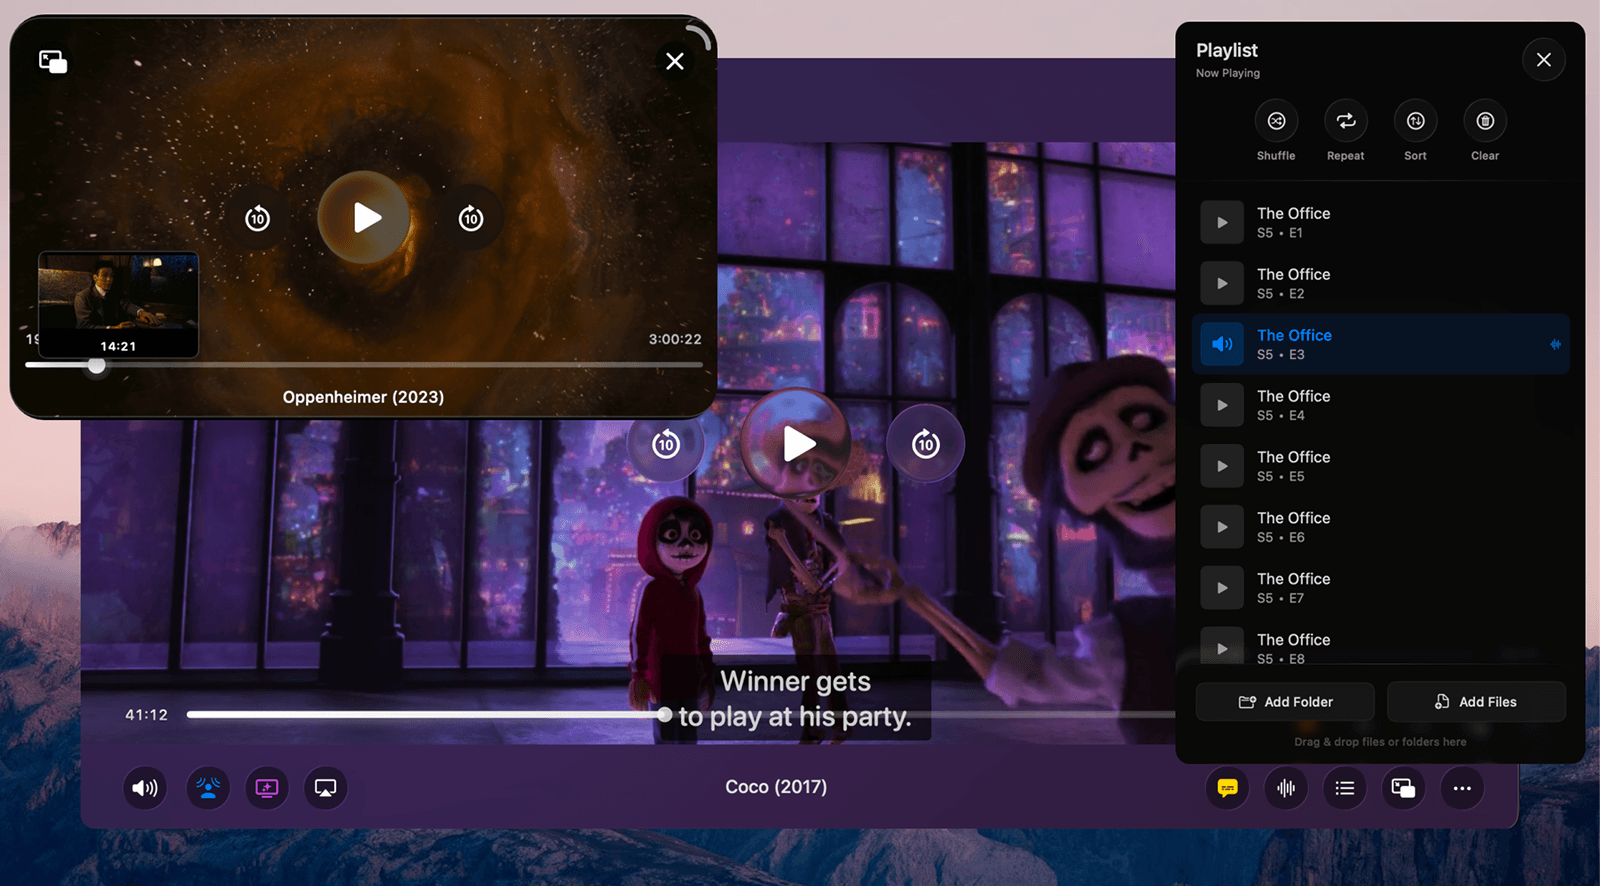This screenshot has width=1600, height=886.
Task: Close the Playlist panel
Action: click(x=1544, y=60)
